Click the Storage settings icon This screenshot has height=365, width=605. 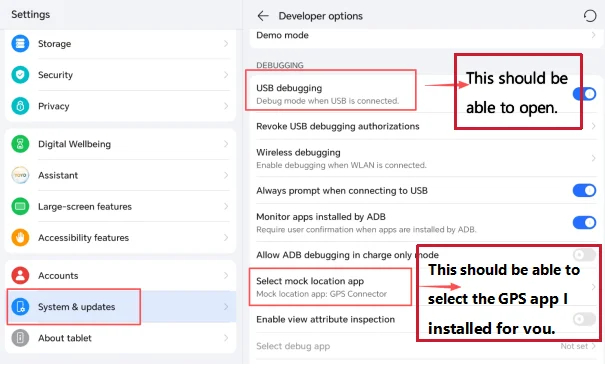(20, 44)
